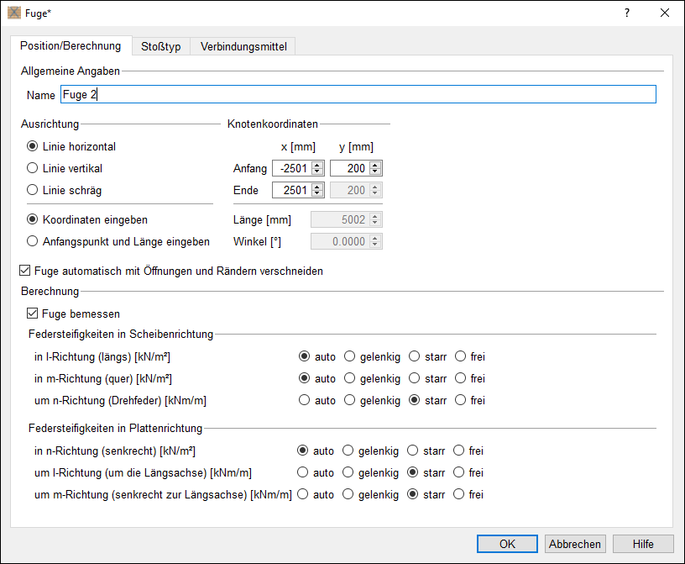Decrease Anfang y coordinate with down arrow
The height and width of the screenshot is (564, 685).
376,172
